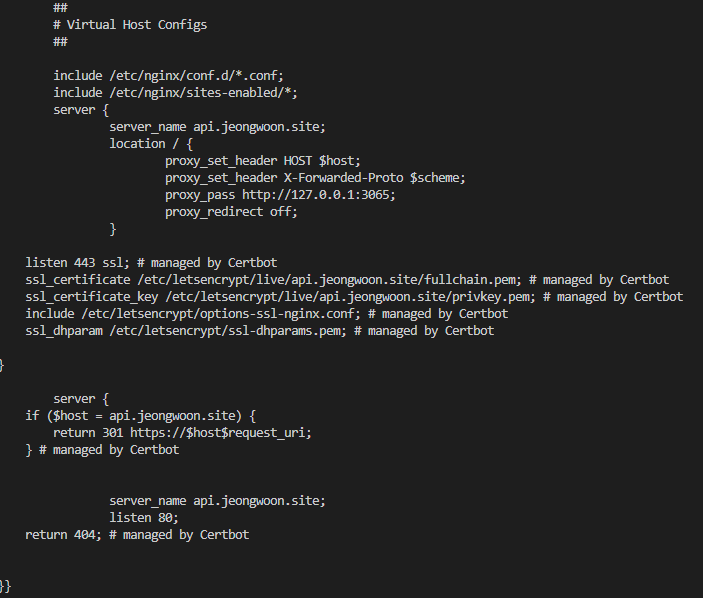
Task: Click the include sites-enabled line
Action: 175,93
